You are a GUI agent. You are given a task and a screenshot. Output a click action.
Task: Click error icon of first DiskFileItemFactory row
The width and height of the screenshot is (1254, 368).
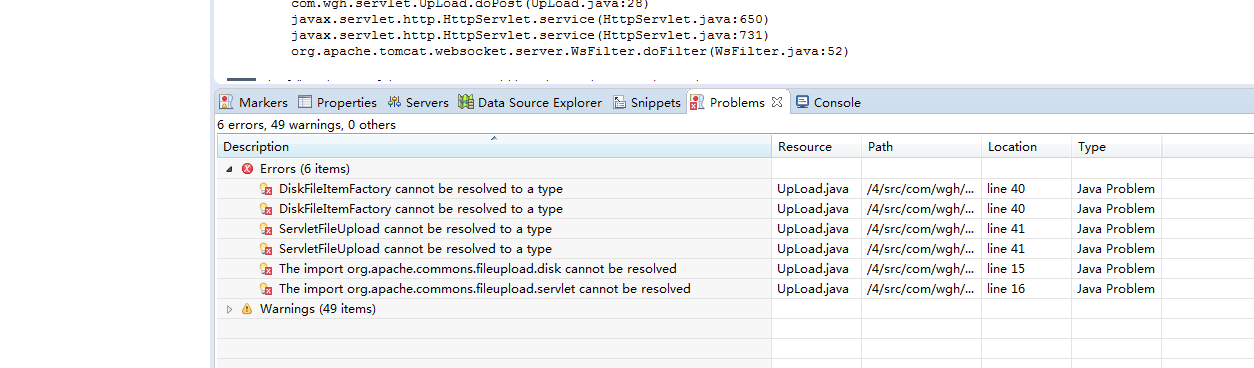tap(266, 189)
